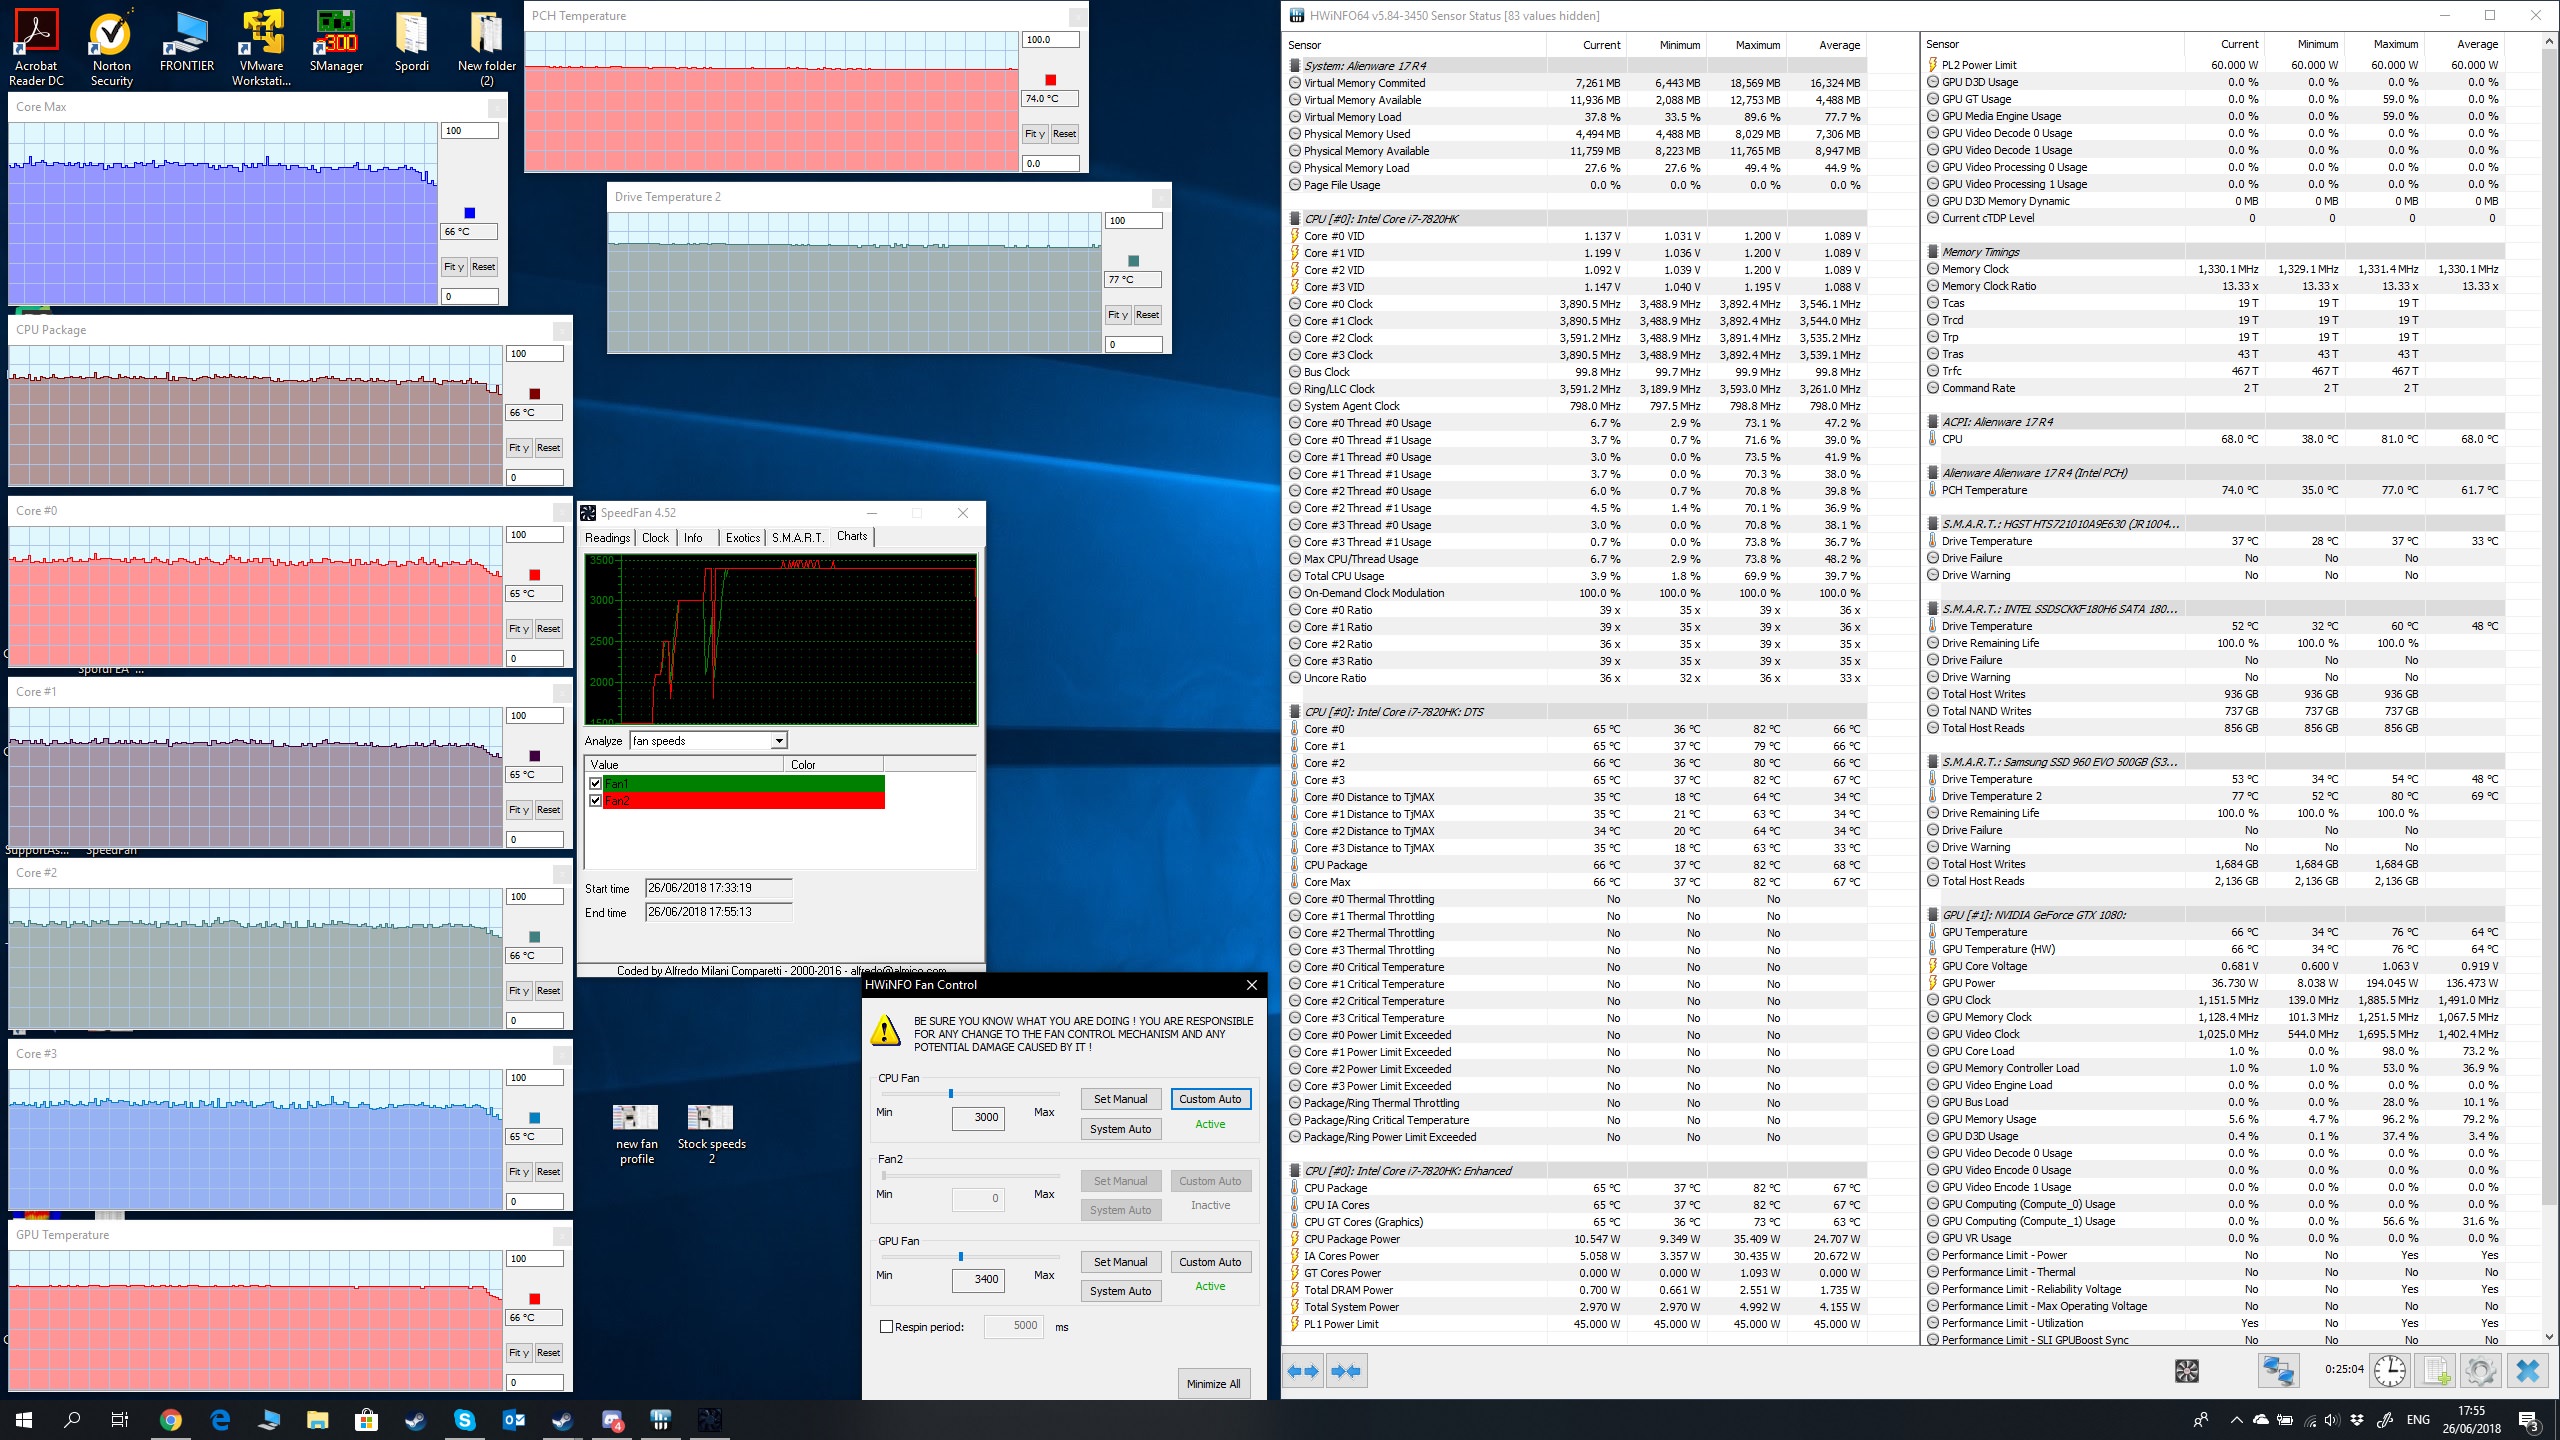Open Skype from taskbar
The width and height of the screenshot is (2560, 1440).
coord(464,1419)
